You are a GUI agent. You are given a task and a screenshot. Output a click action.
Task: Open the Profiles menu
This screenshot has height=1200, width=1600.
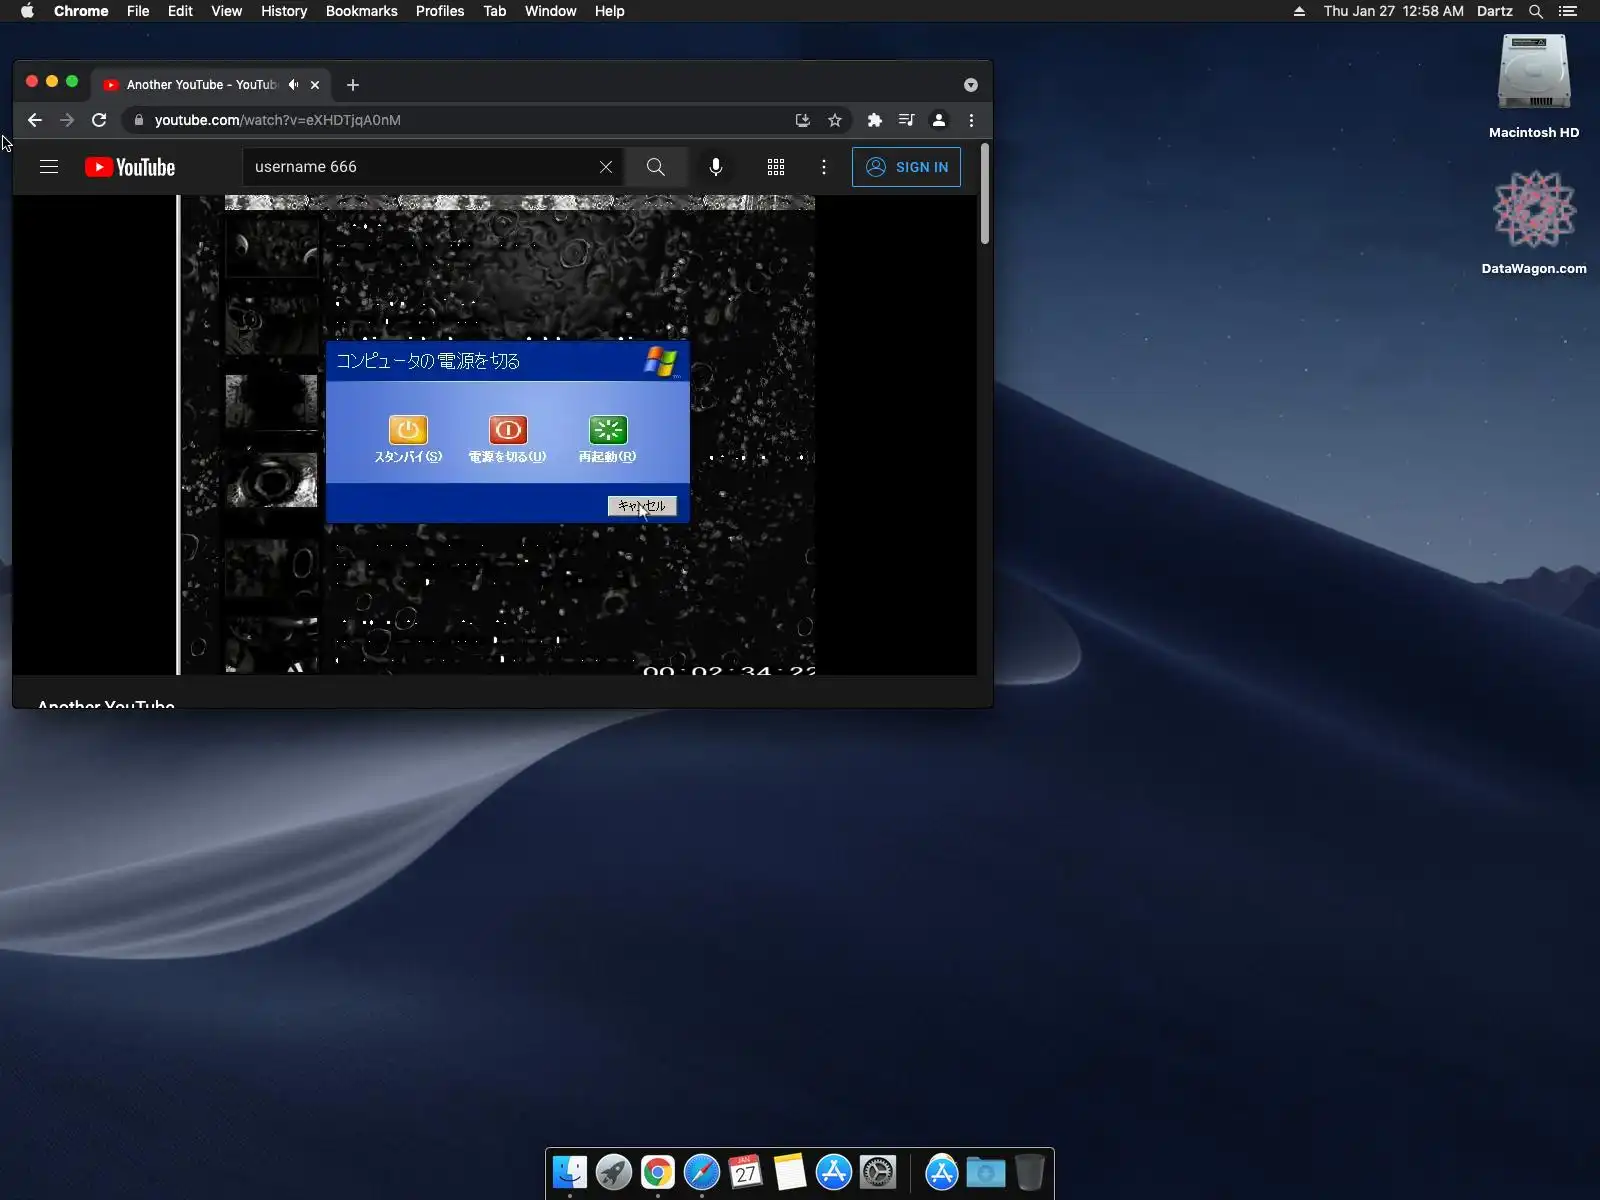pos(440,11)
